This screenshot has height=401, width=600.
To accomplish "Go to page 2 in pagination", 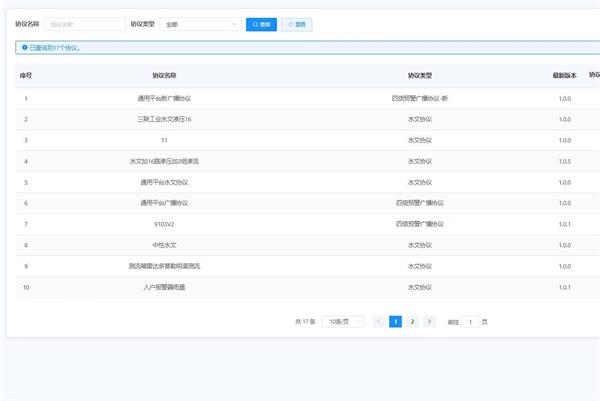I will (412, 322).
